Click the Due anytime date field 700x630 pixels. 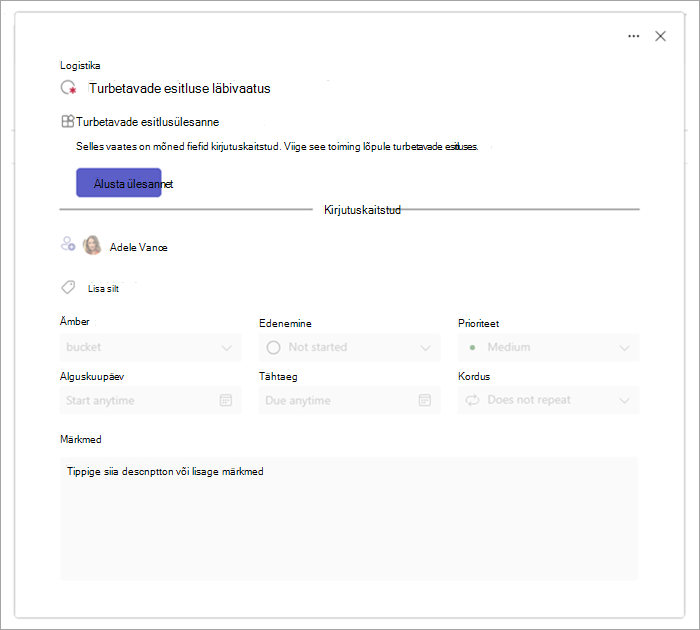point(350,401)
